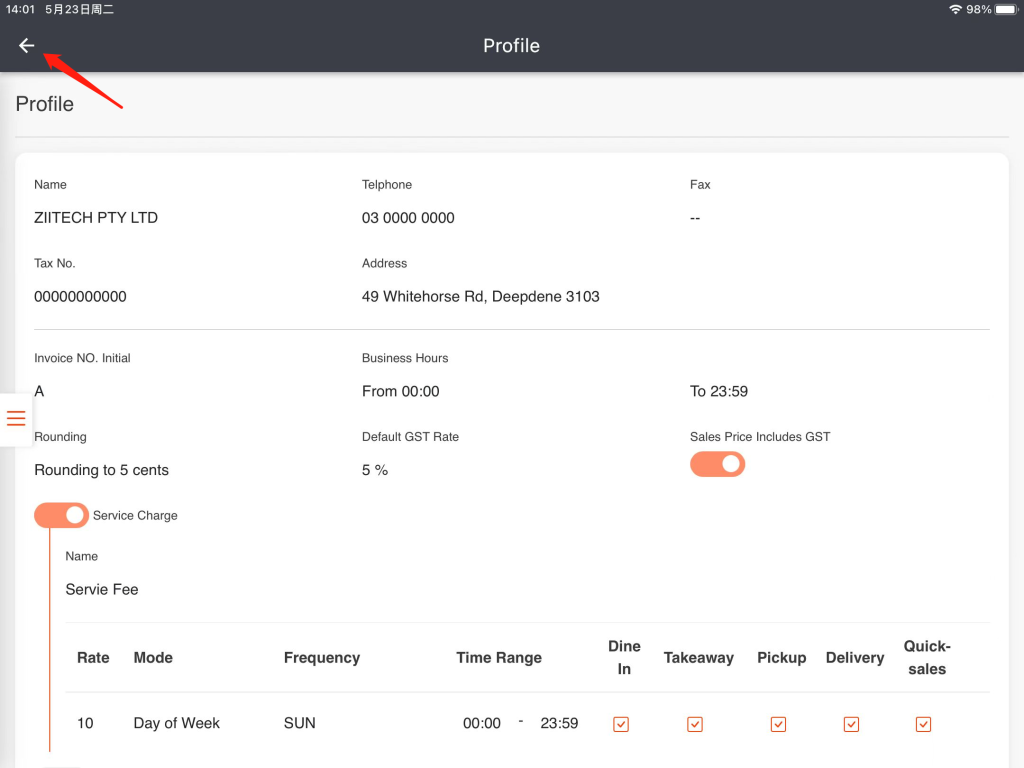Disable the Sales Price Includes GST switch

[x=717, y=464]
